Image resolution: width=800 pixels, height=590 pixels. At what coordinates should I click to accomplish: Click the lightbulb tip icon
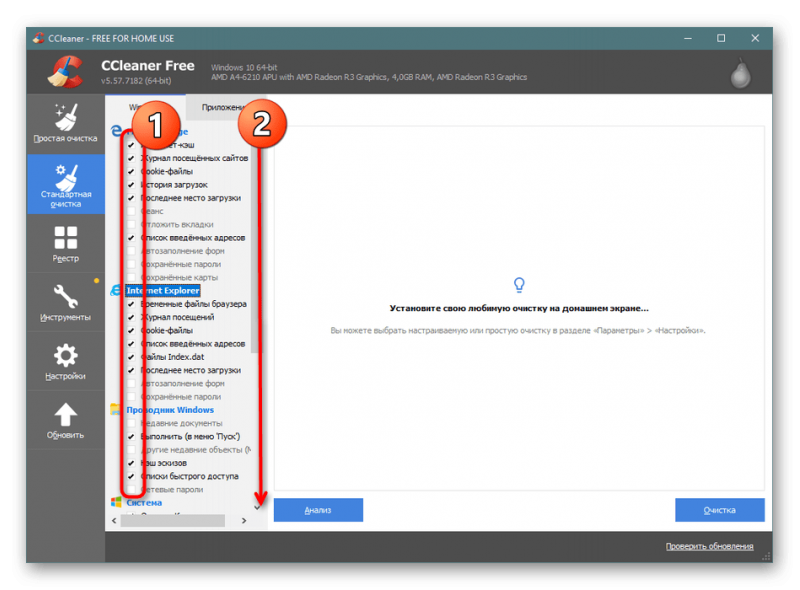519,285
